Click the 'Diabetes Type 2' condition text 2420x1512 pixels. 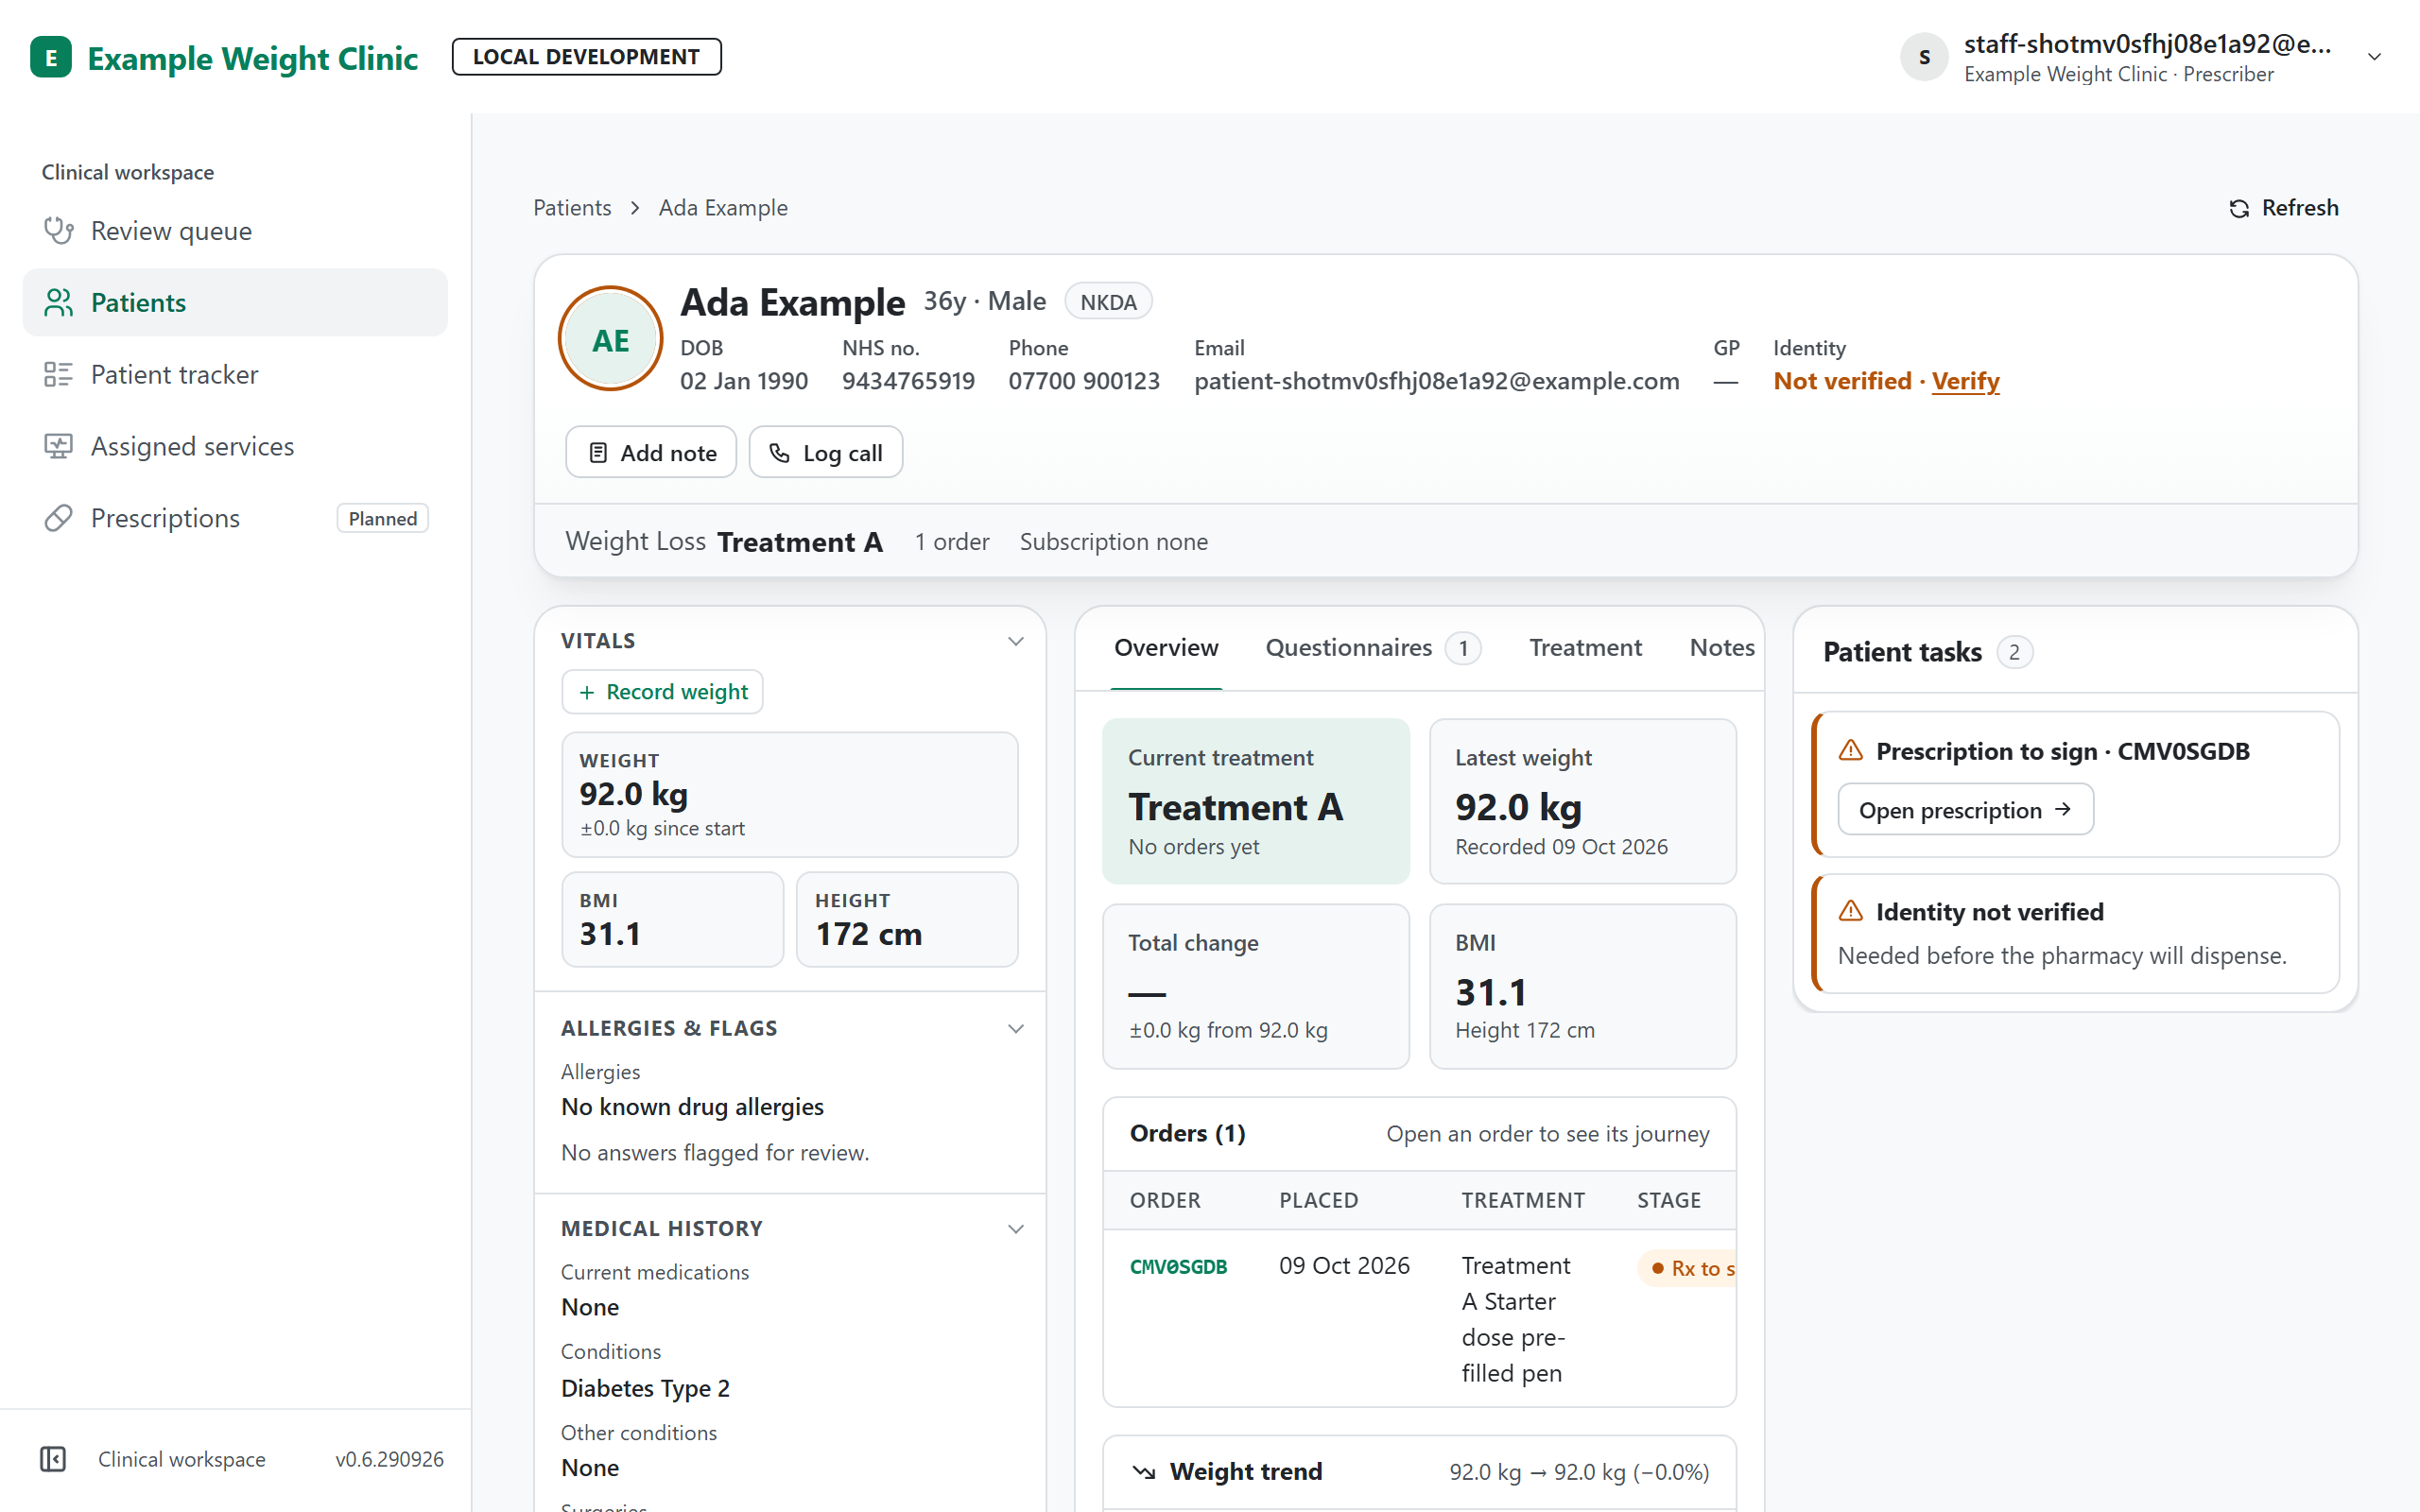tap(645, 1388)
